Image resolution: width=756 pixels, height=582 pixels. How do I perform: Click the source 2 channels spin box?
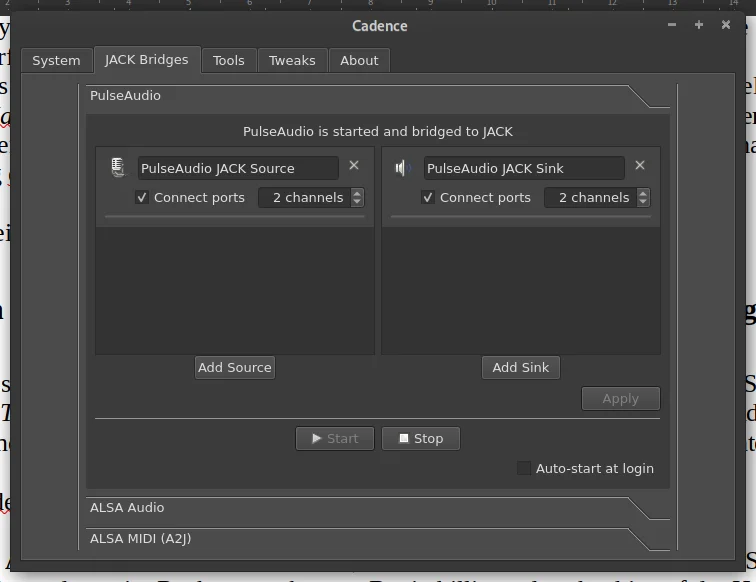click(311, 198)
